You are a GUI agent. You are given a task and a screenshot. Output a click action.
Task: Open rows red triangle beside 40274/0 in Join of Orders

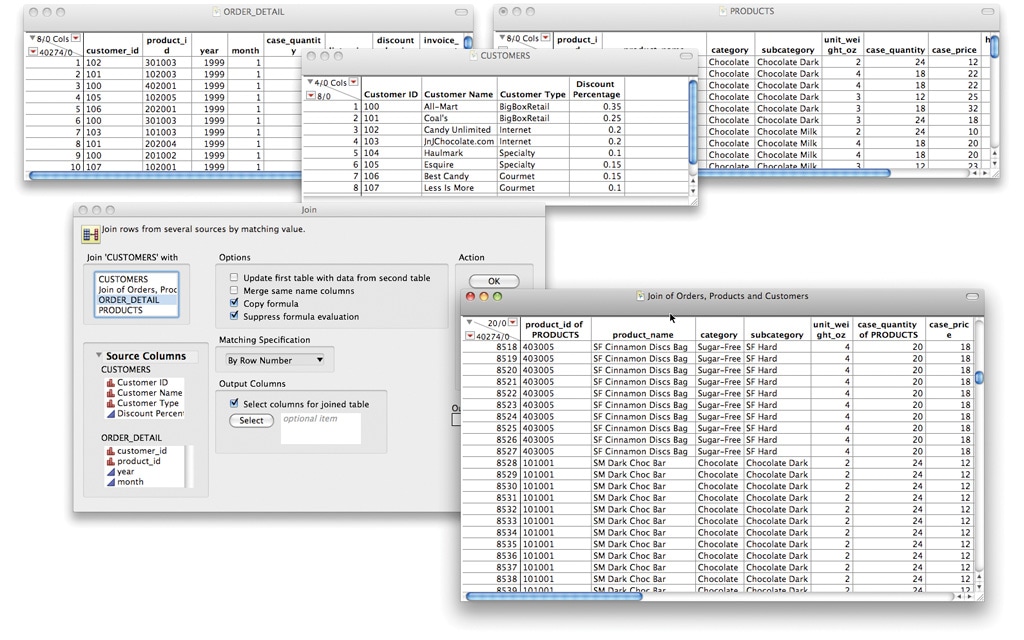pyautogui.click(x=470, y=336)
